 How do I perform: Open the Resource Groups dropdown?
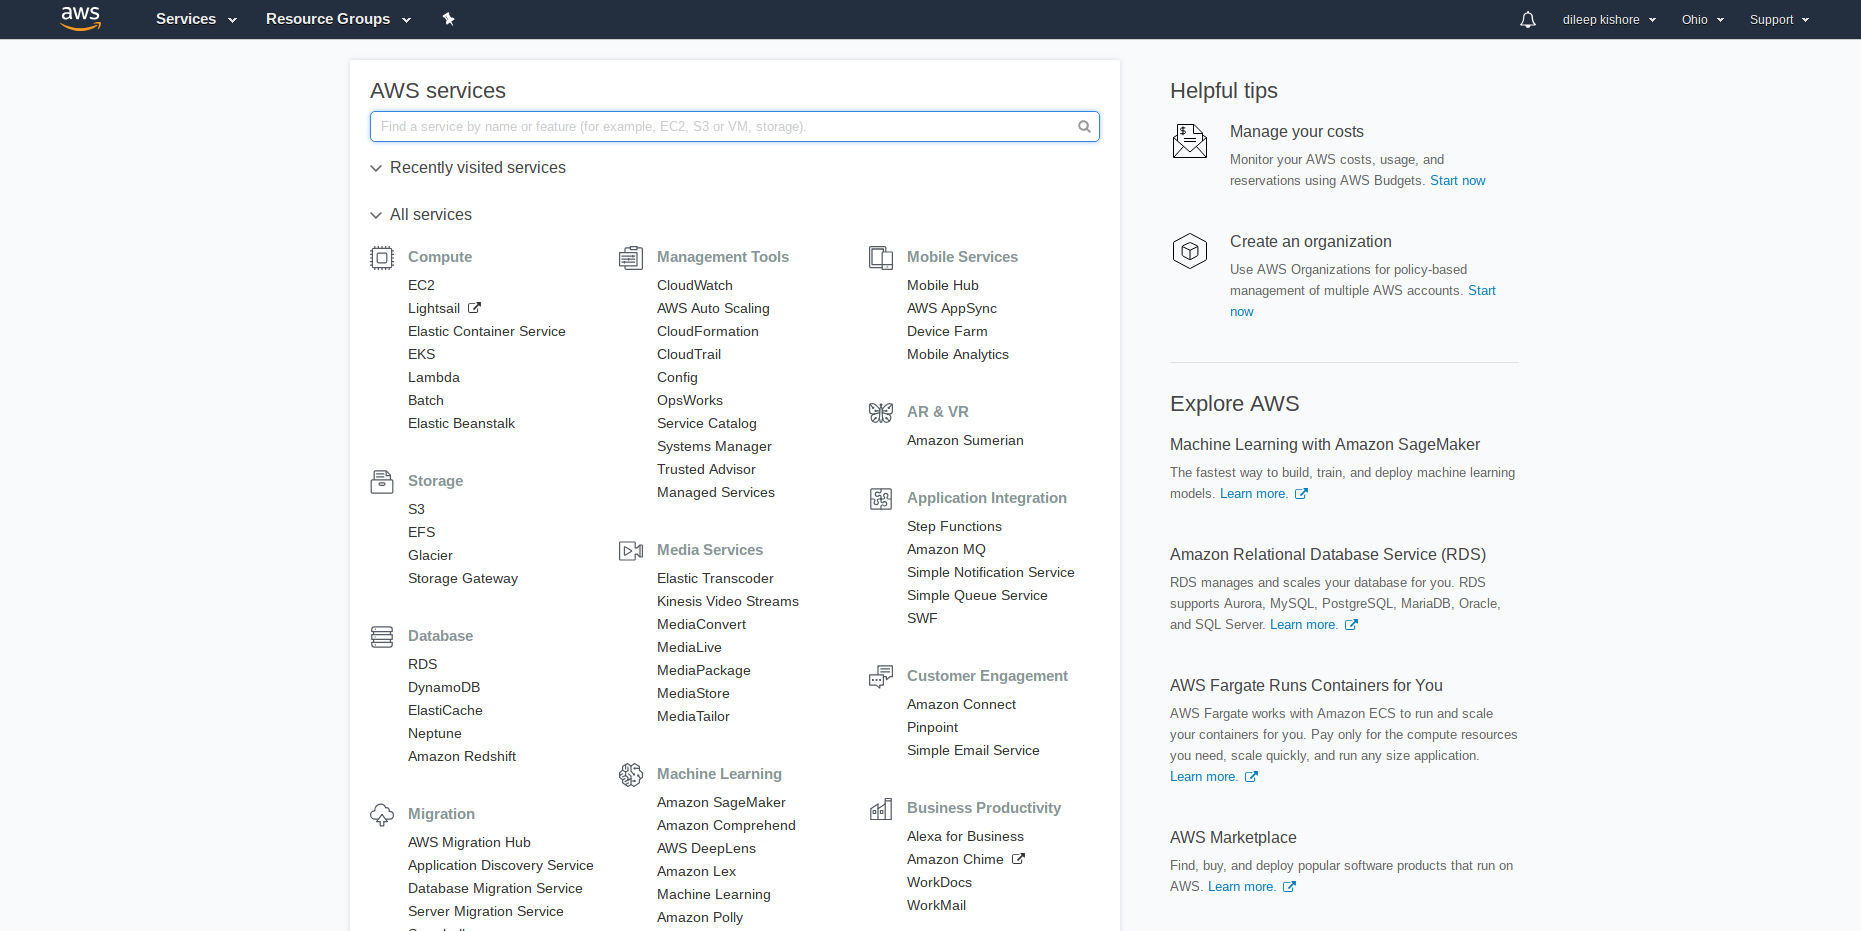tap(338, 19)
